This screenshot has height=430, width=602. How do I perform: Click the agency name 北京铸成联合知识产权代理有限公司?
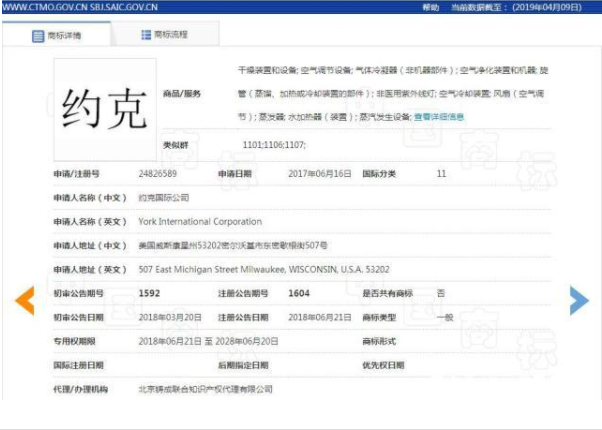point(205,389)
